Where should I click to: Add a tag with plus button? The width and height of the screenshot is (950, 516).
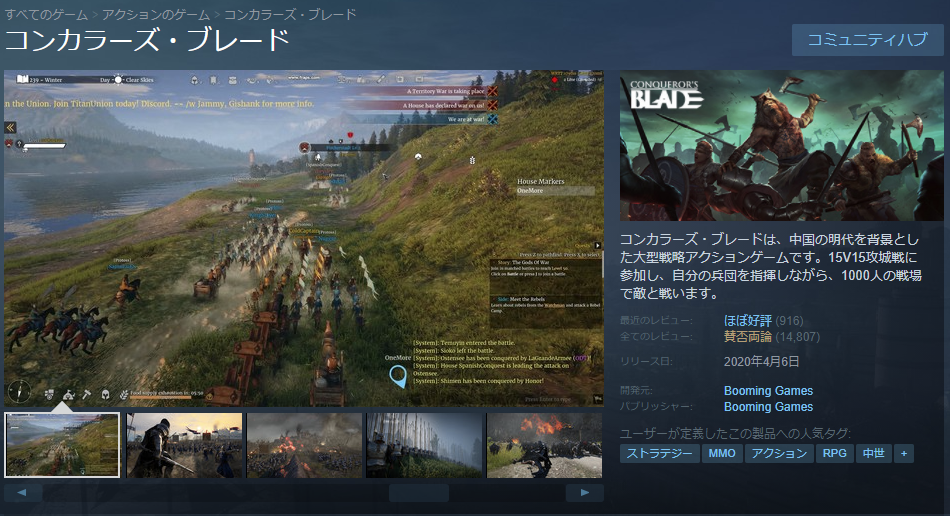[x=904, y=454]
